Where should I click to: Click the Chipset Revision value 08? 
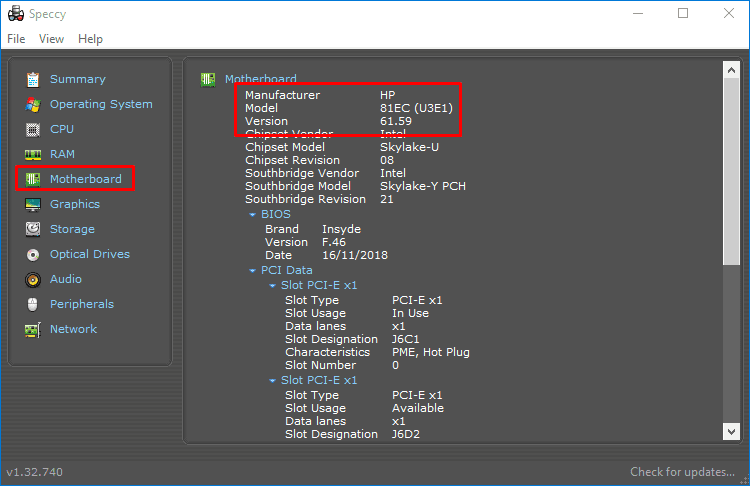(x=387, y=160)
